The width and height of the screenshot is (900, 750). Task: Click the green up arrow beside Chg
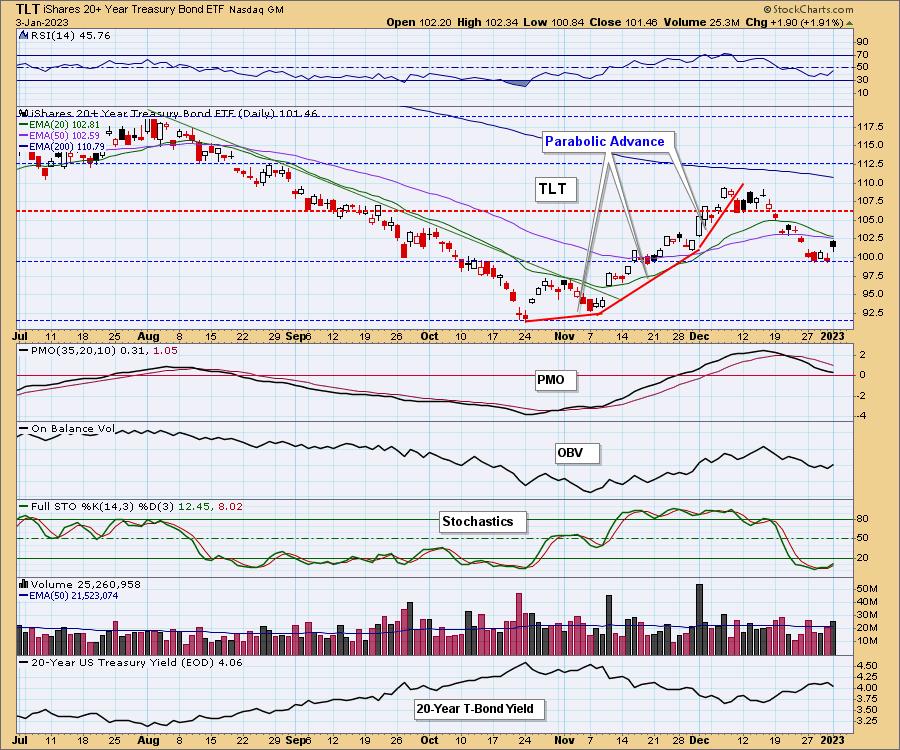[849, 23]
